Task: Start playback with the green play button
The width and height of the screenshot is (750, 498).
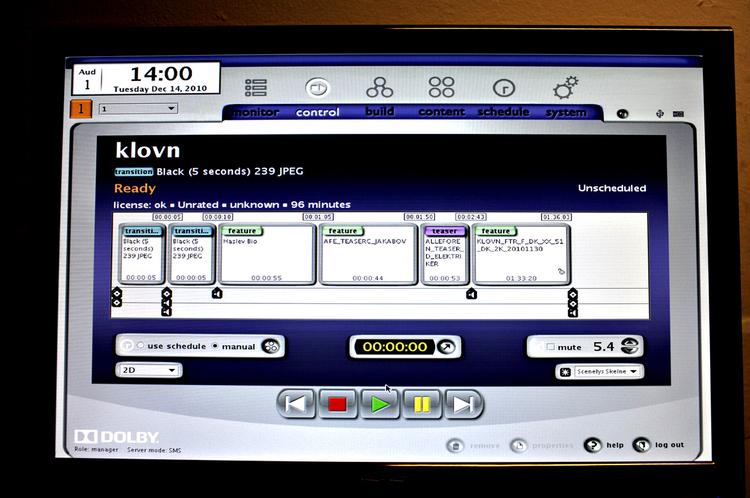Action: click(x=380, y=404)
